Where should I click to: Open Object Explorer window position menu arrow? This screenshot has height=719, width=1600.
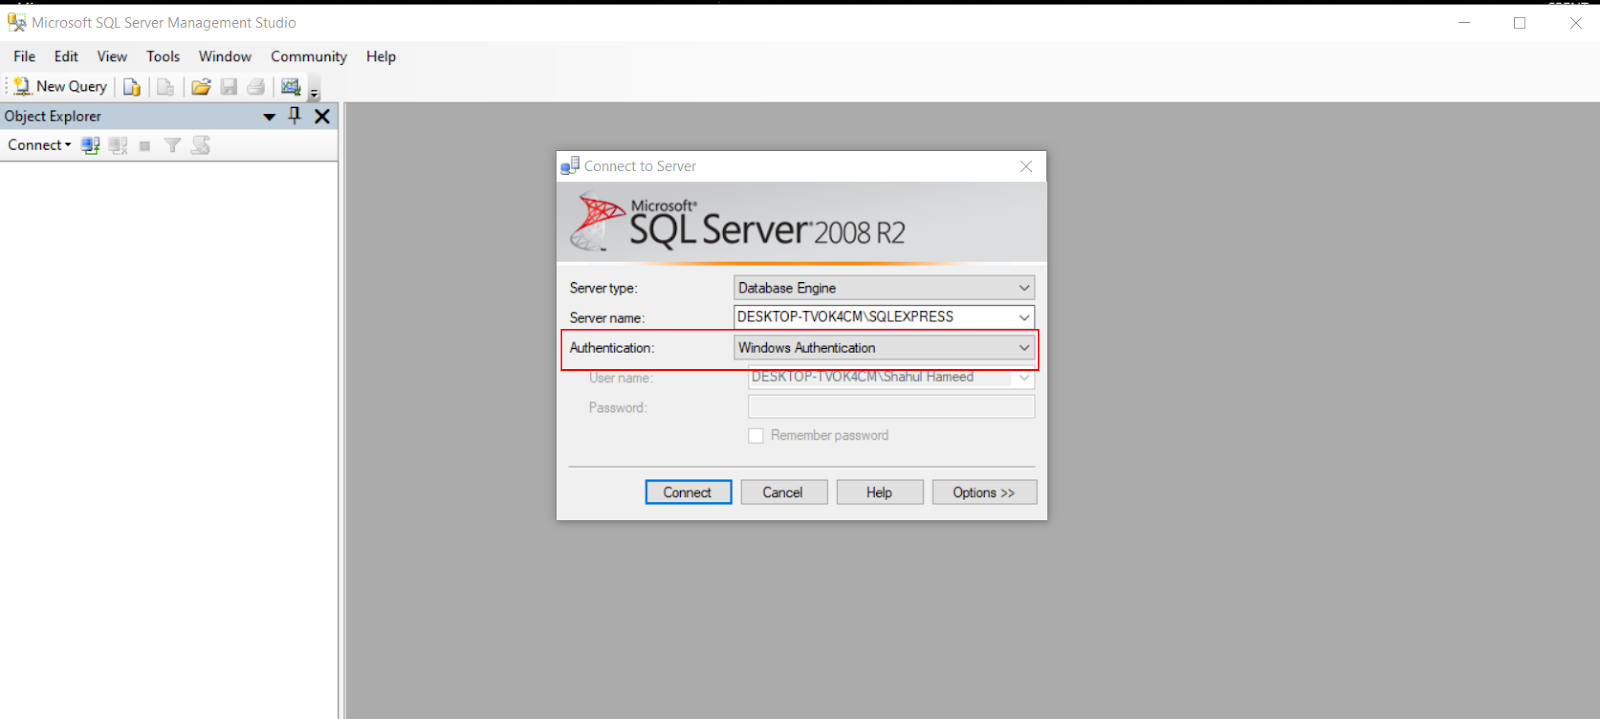(269, 117)
